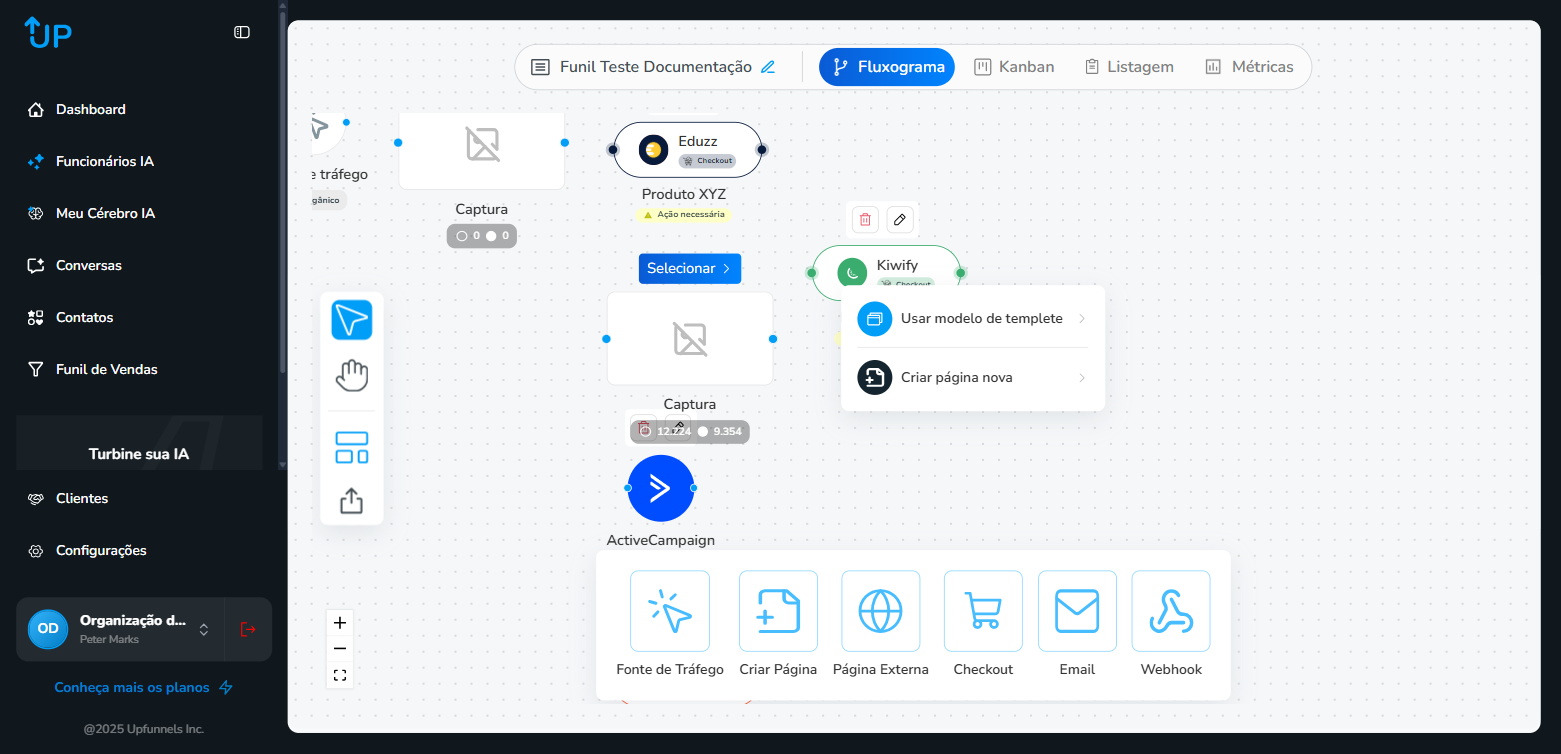Open the Métricas tab
This screenshot has height=754, width=1561.
pos(1249,67)
